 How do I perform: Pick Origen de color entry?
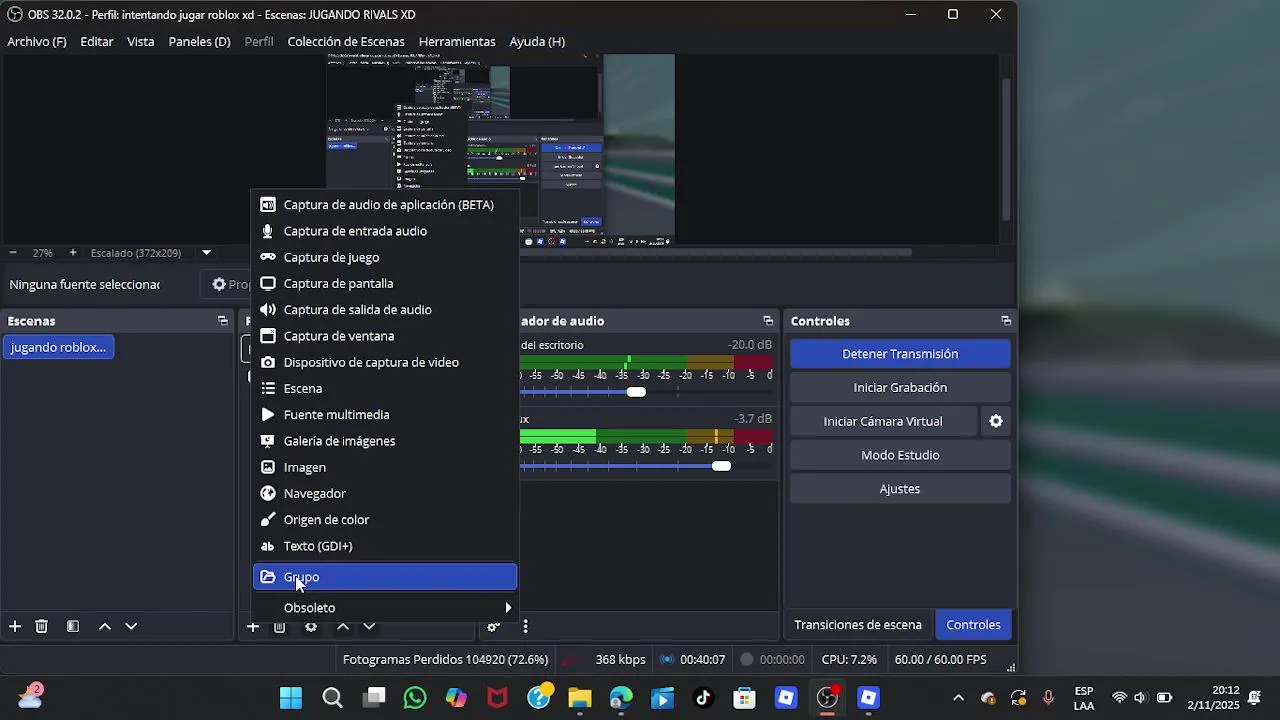pos(385,520)
